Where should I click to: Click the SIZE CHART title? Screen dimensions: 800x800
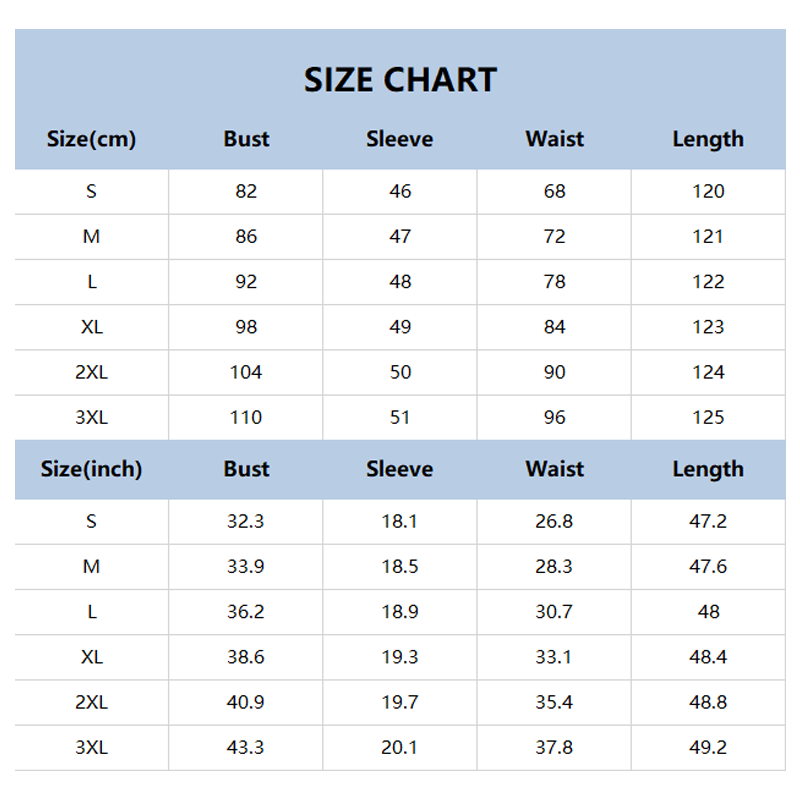click(x=400, y=79)
